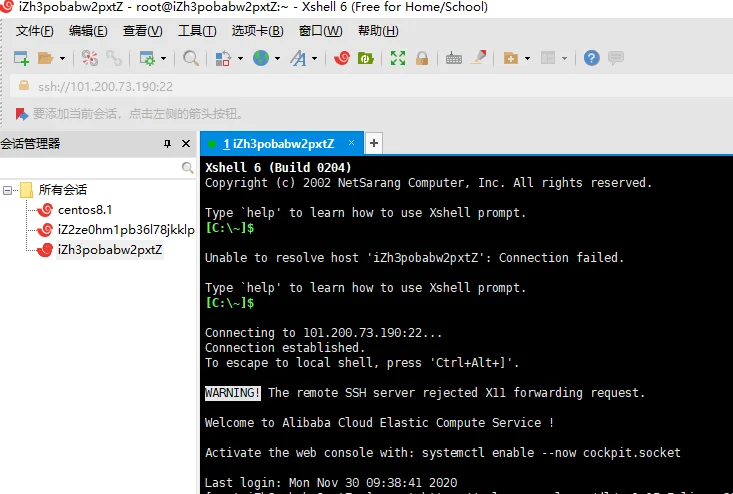Click the keyboard key mapping icon
The image size is (733, 494).
pos(453,59)
